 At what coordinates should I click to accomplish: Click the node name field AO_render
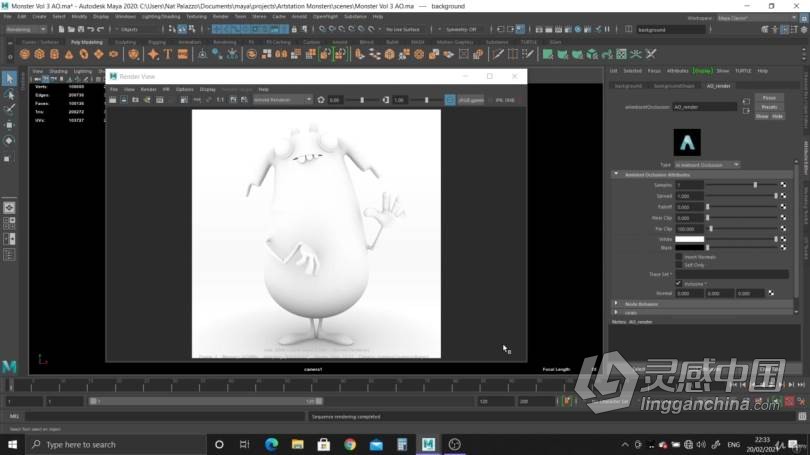click(705, 107)
